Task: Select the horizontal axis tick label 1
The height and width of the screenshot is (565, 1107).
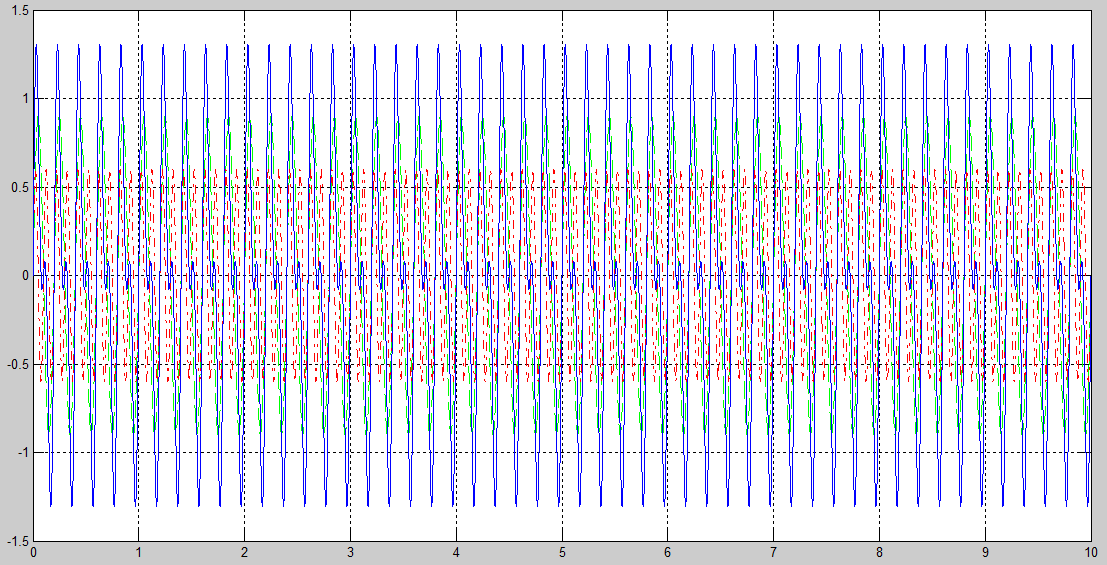Action: (138, 552)
